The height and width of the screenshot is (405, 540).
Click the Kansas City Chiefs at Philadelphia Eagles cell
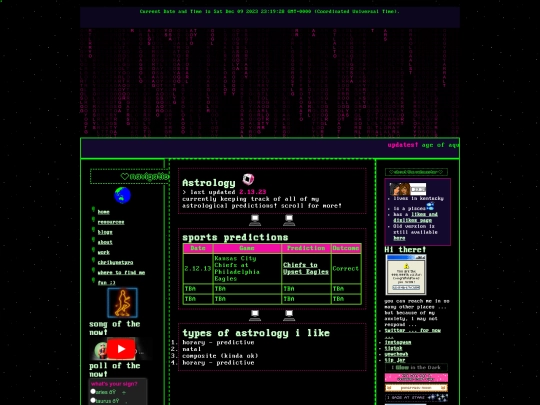point(247,268)
